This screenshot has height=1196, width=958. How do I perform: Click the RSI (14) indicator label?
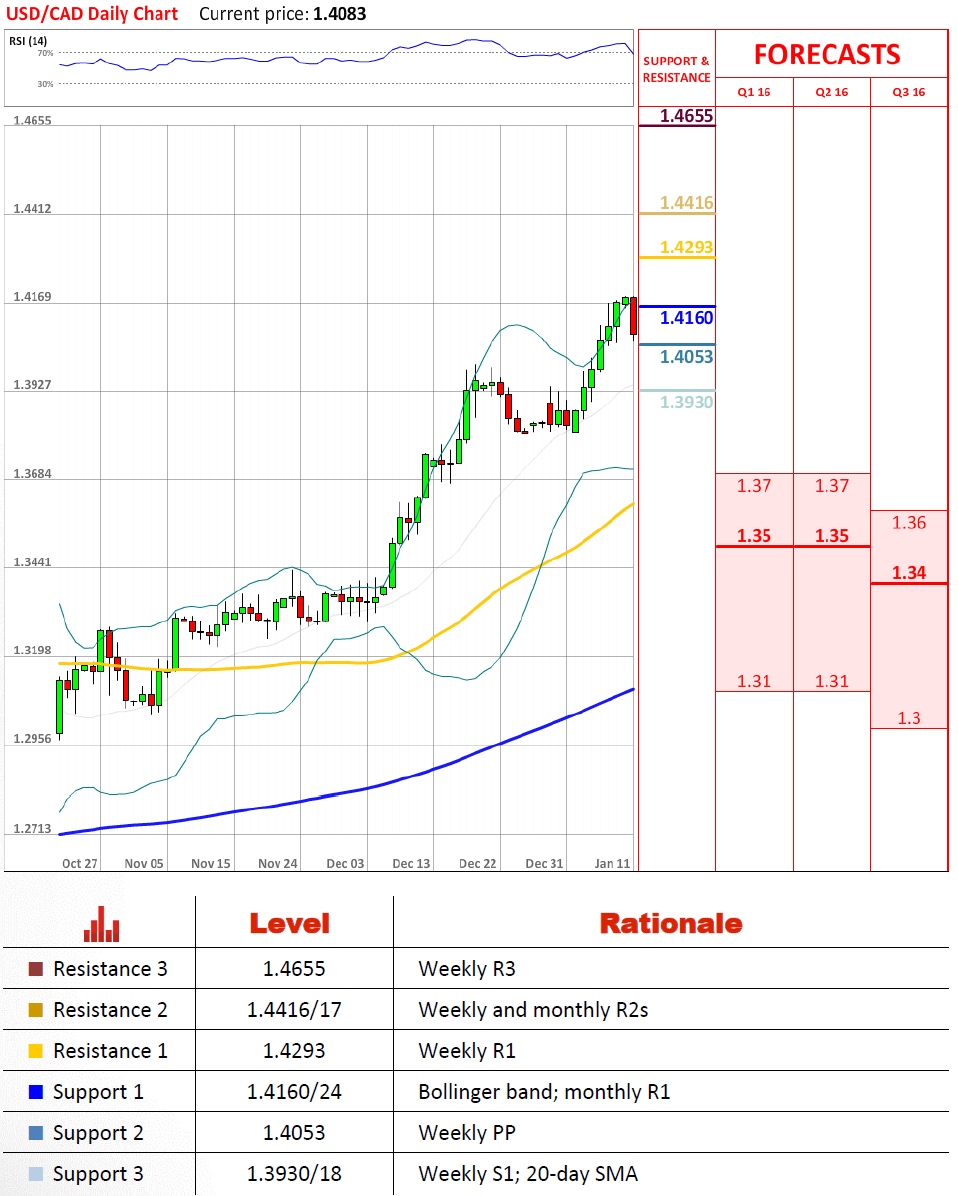pyautogui.click(x=27, y=40)
